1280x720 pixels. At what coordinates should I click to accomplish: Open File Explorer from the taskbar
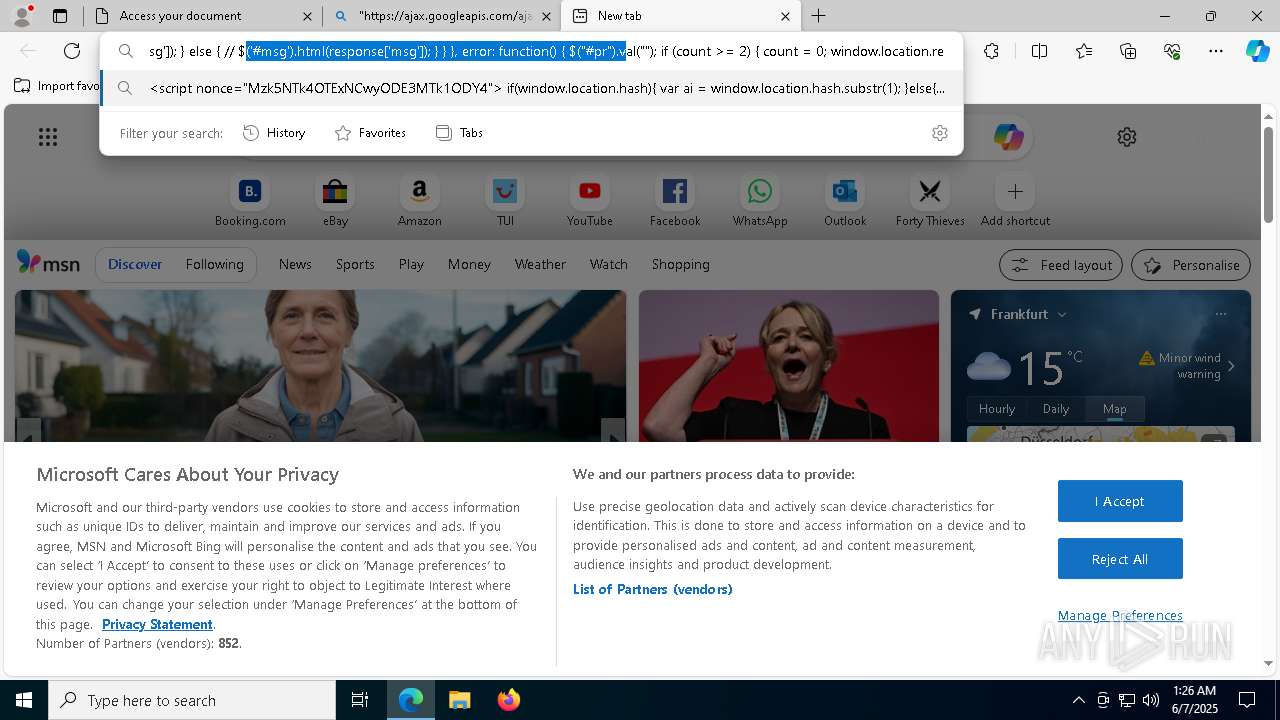click(x=459, y=700)
